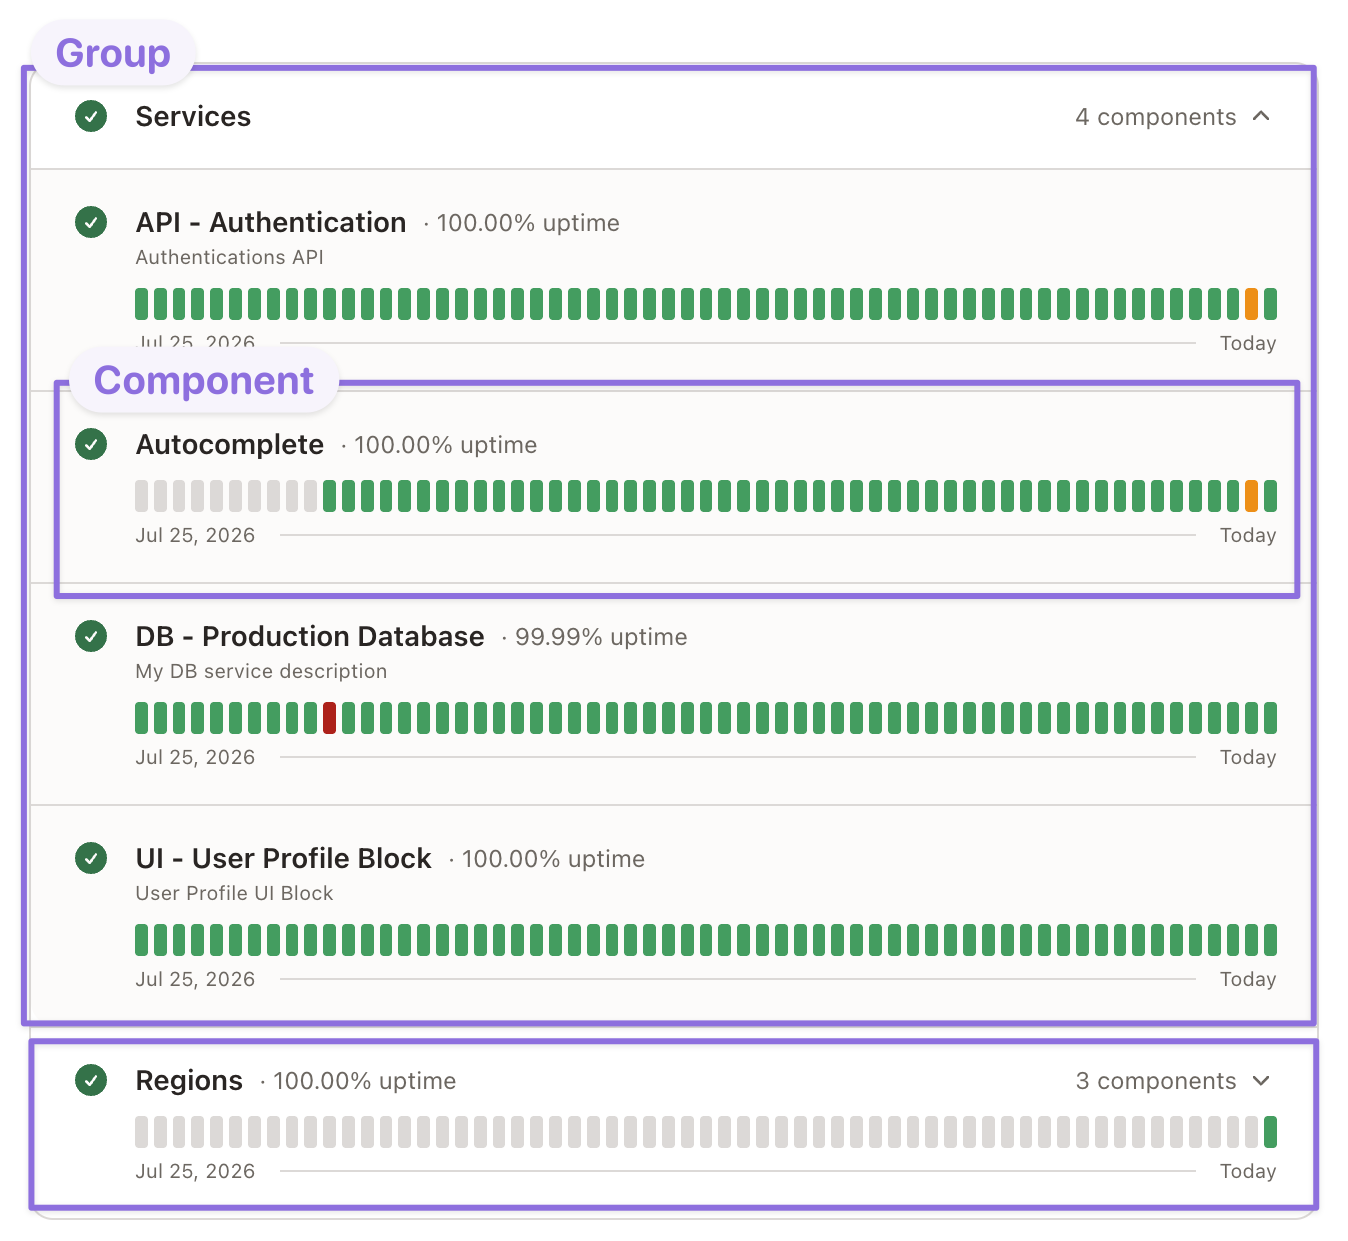Click the status check icon for Autocomplete
The image size is (1348, 1241).
click(x=91, y=444)
